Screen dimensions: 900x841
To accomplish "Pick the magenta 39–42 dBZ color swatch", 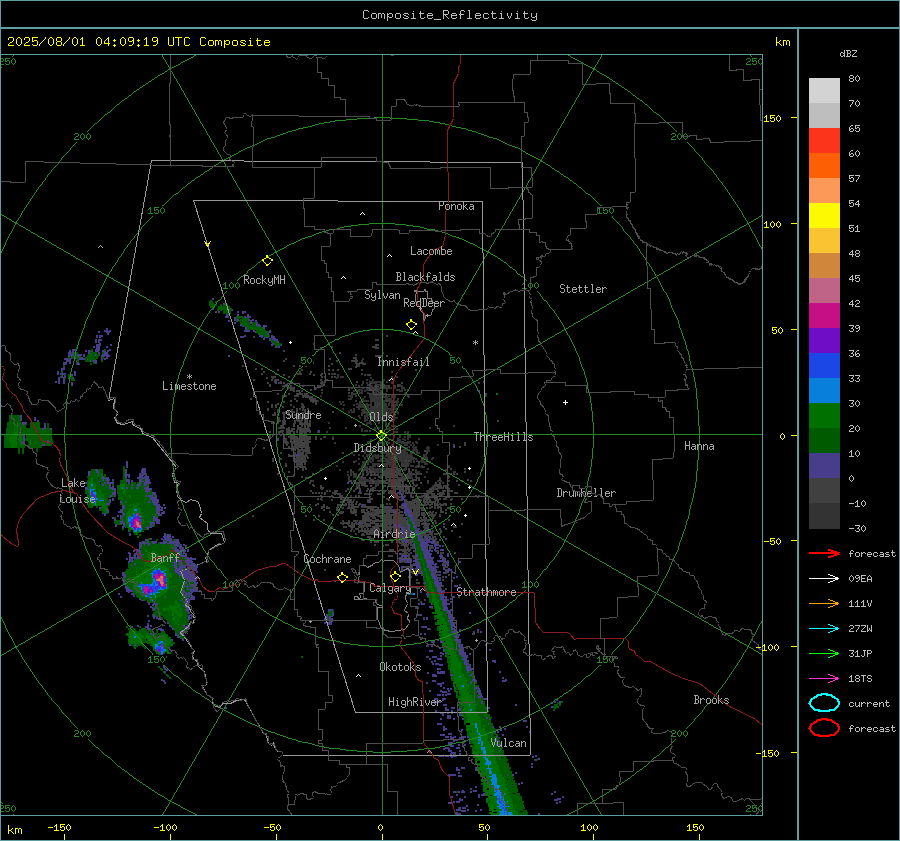I will pyautogui.click(x=824, y=315).
